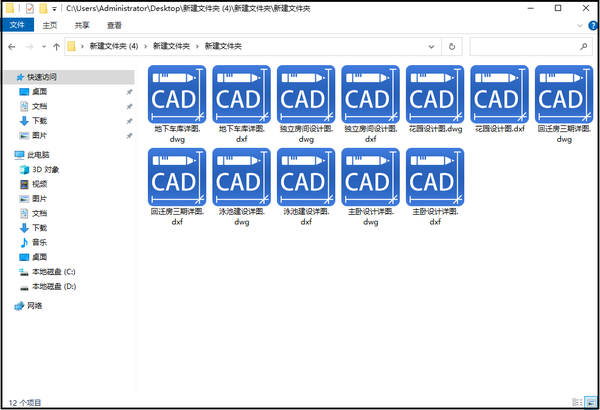Open 音乐 folder in sidebar
This screenshot has width=600, height=410.
pyautogui.click(x=39, y=242)
